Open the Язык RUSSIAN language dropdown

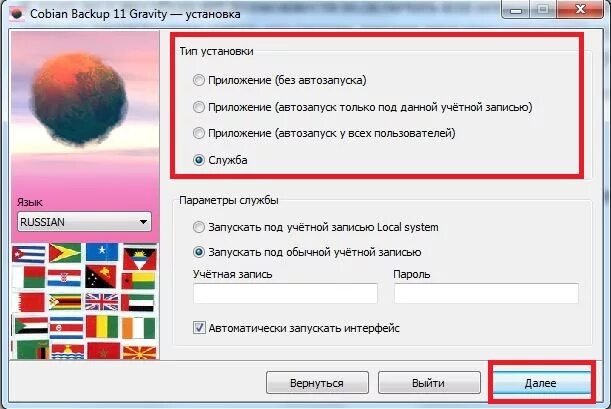[85, 222]
